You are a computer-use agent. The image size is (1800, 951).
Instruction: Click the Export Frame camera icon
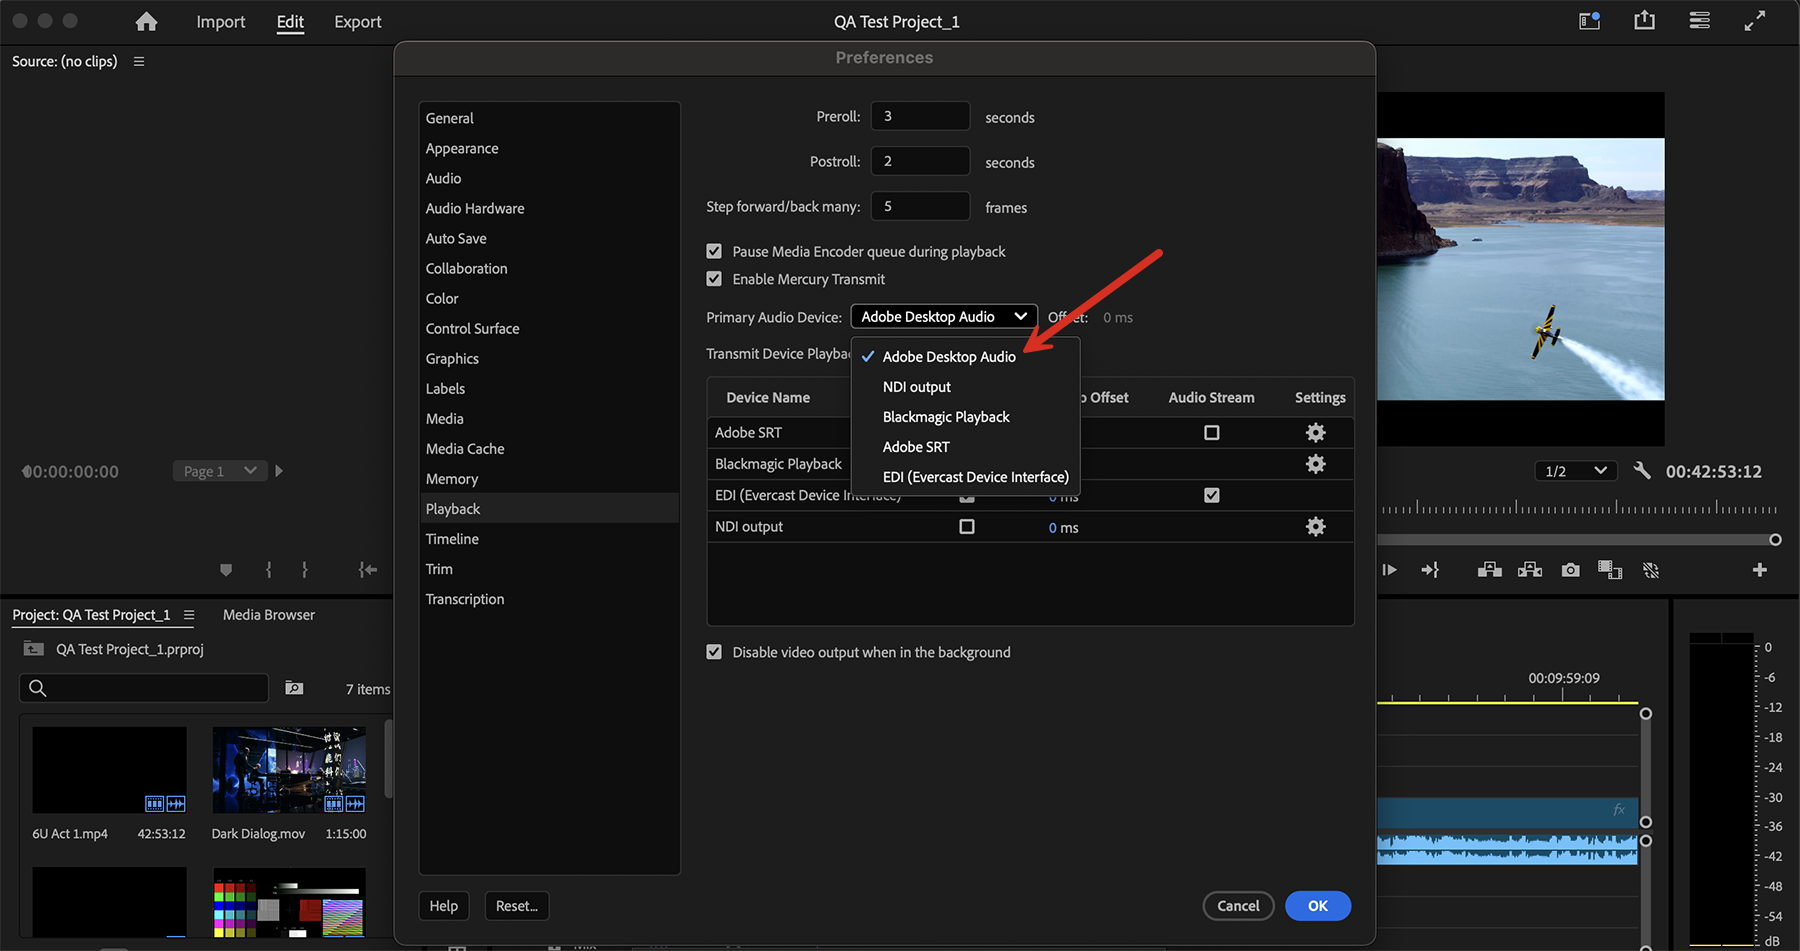pyautogui.click(x=1571, y=570)
